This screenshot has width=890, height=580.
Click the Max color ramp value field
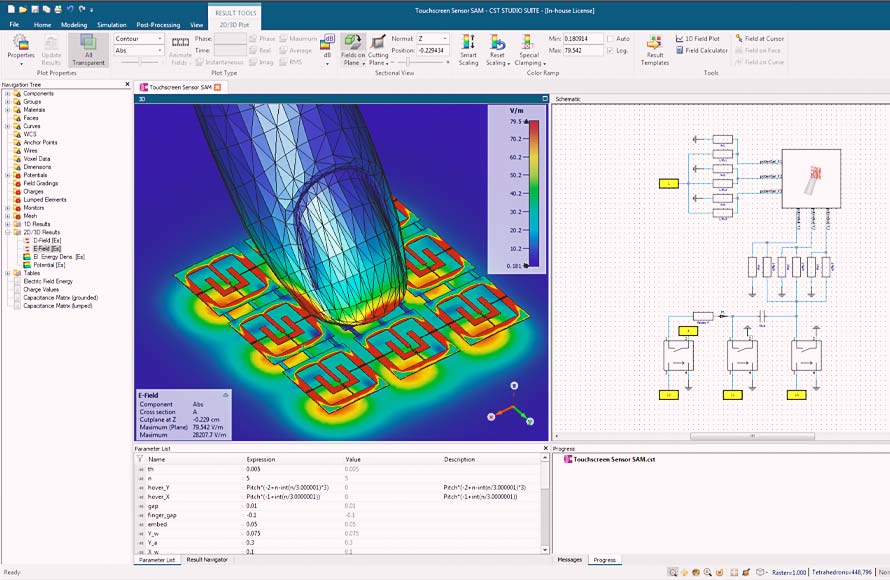(x=583, y=51)
